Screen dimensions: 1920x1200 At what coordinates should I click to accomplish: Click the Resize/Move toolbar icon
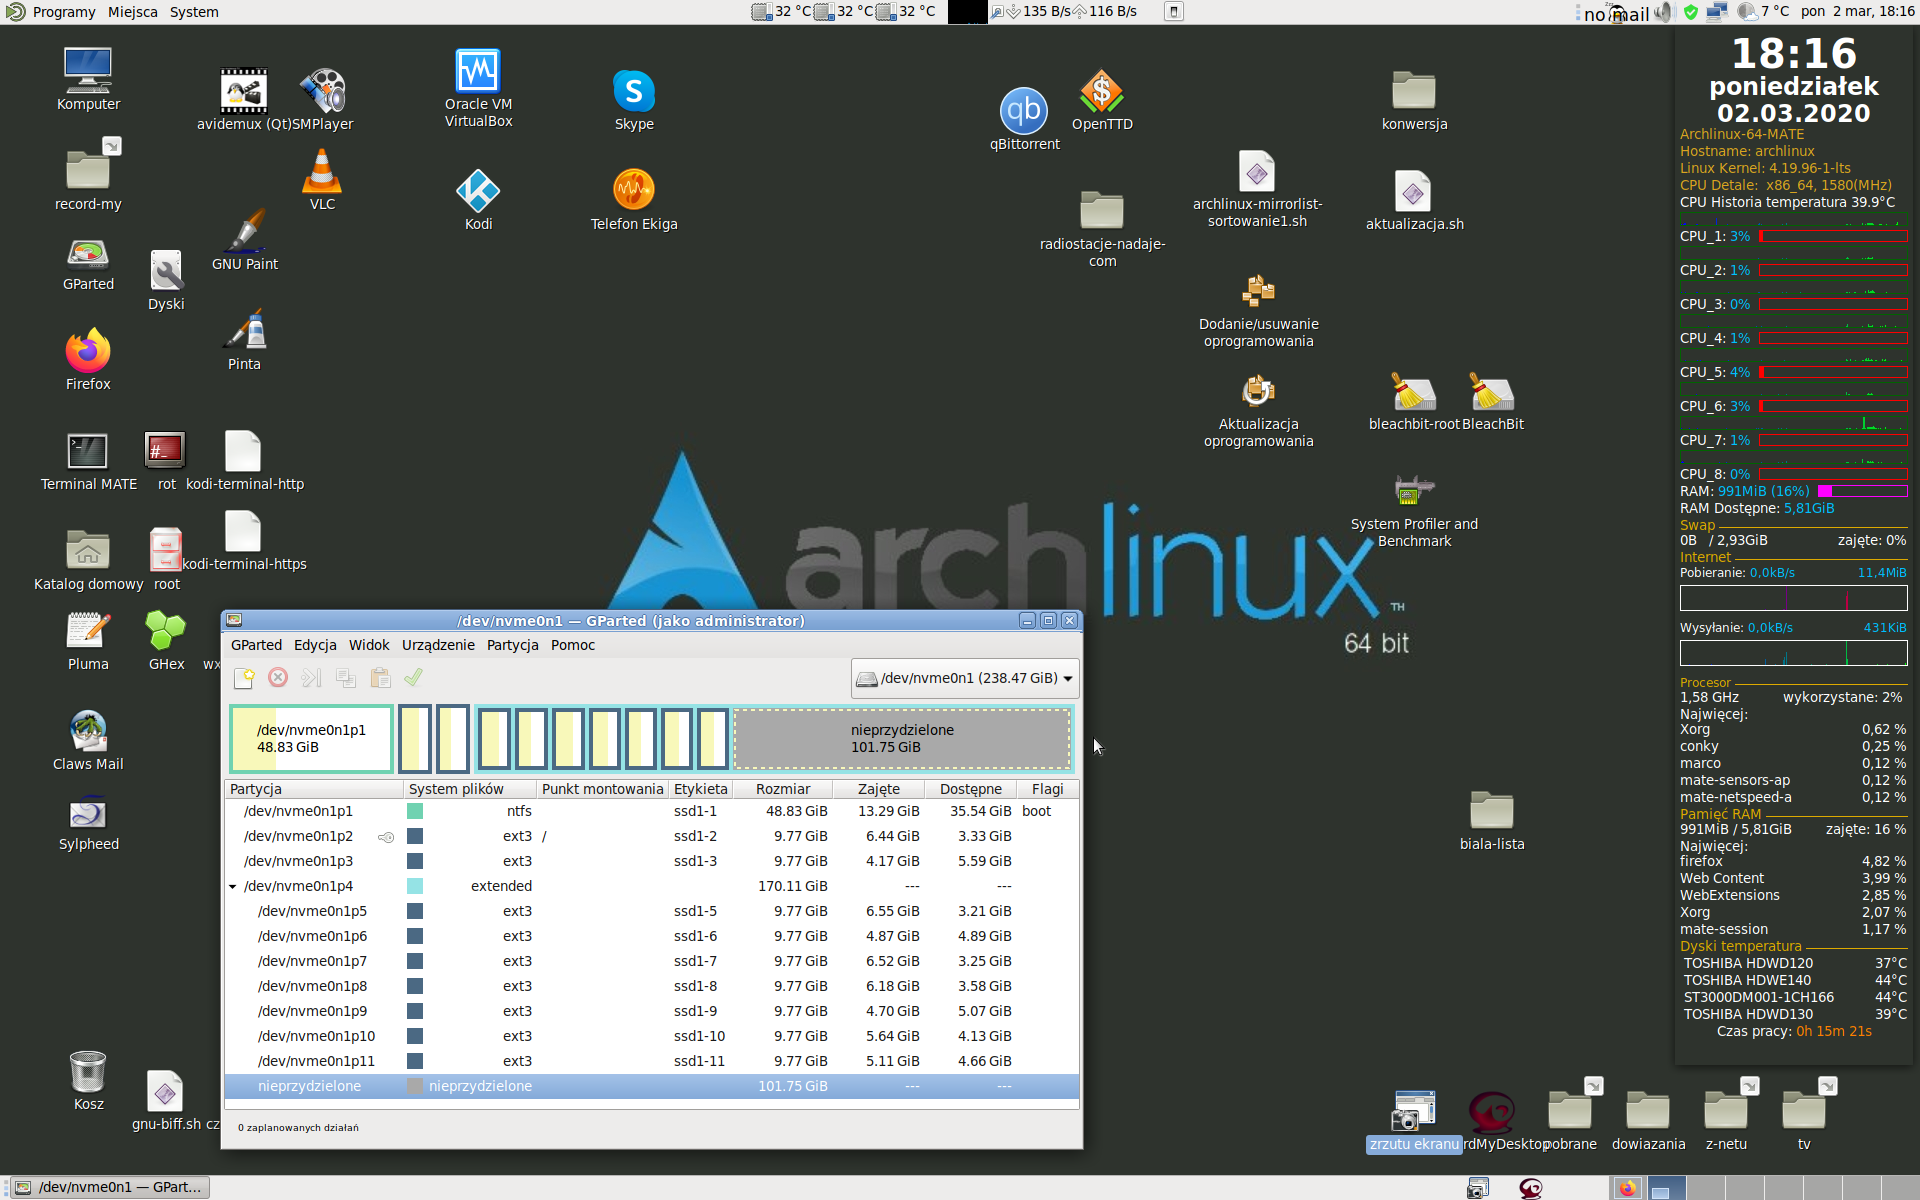point(312,679)
